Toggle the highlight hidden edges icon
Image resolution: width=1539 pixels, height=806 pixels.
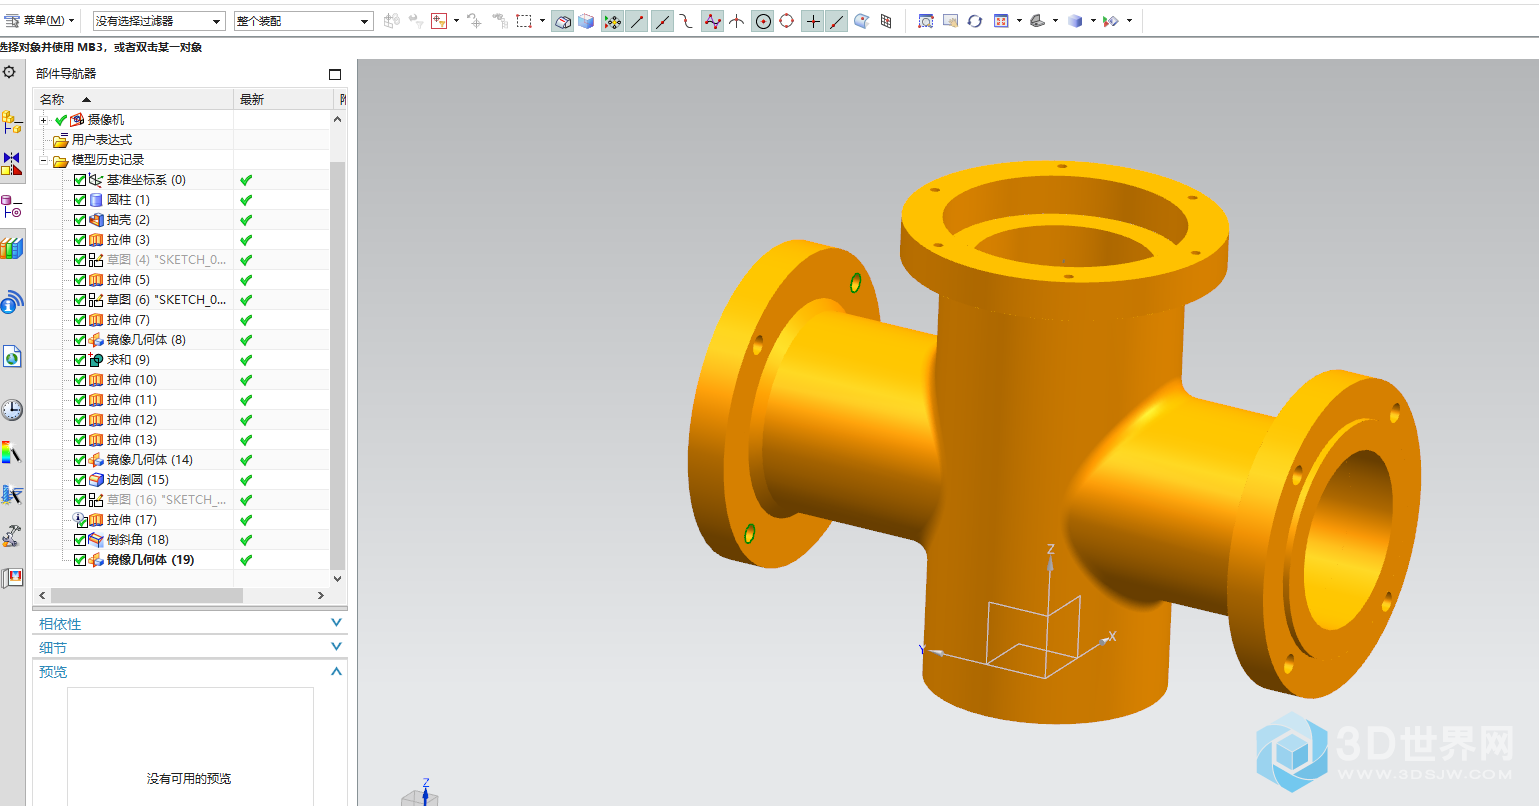(563, 20)
